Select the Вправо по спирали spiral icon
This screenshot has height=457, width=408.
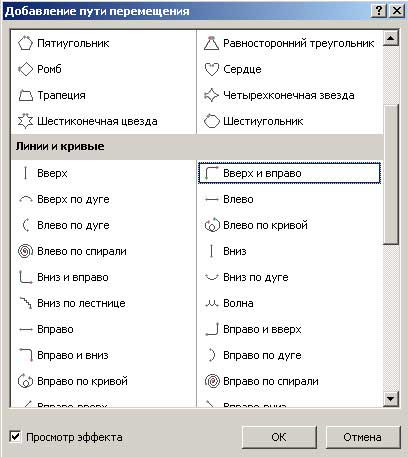pyautogui.click(x=211, y=381)
